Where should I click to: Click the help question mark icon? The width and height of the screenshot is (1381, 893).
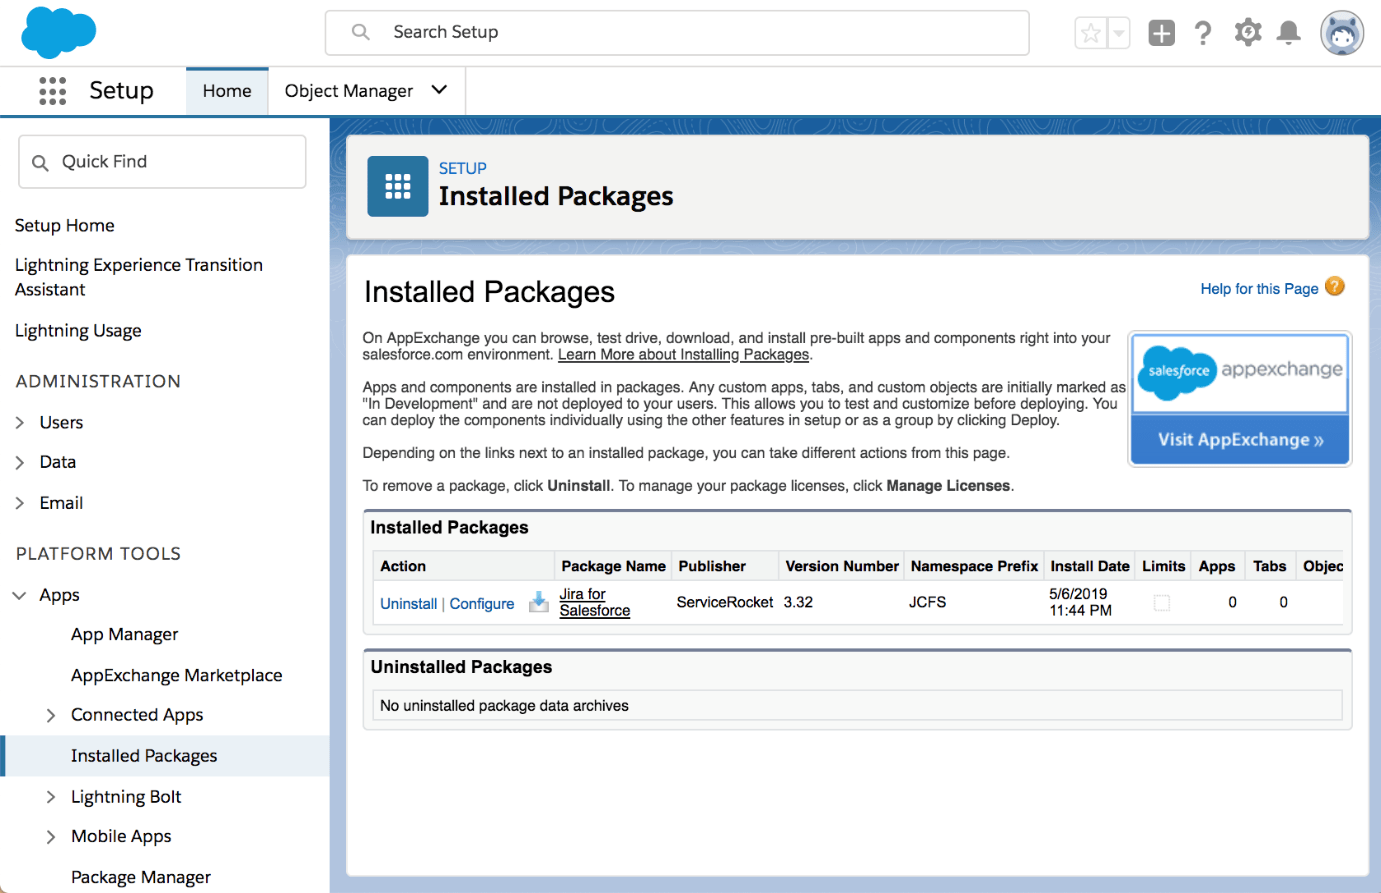[1203, 33]
